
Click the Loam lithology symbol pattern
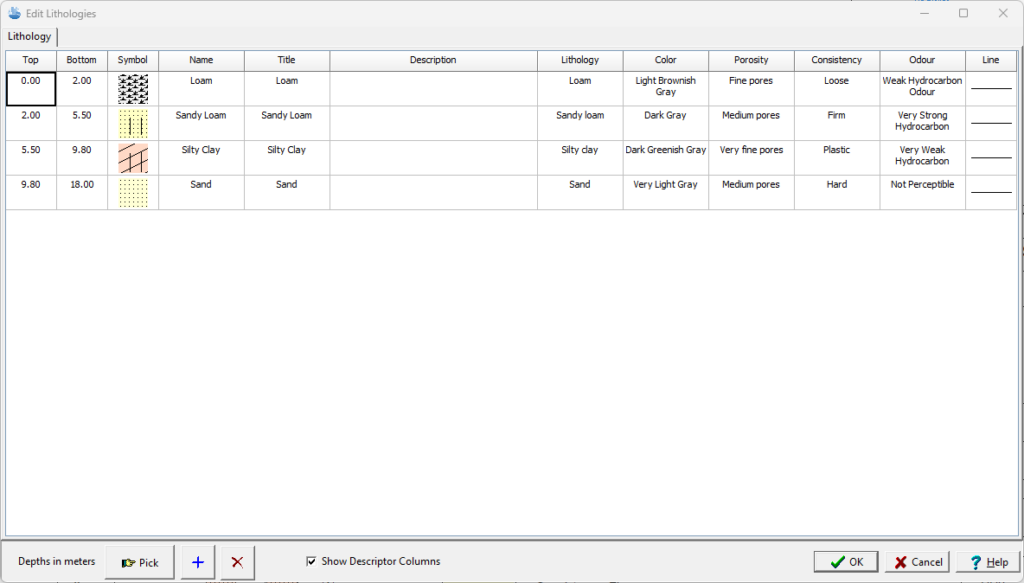point(133,89)
